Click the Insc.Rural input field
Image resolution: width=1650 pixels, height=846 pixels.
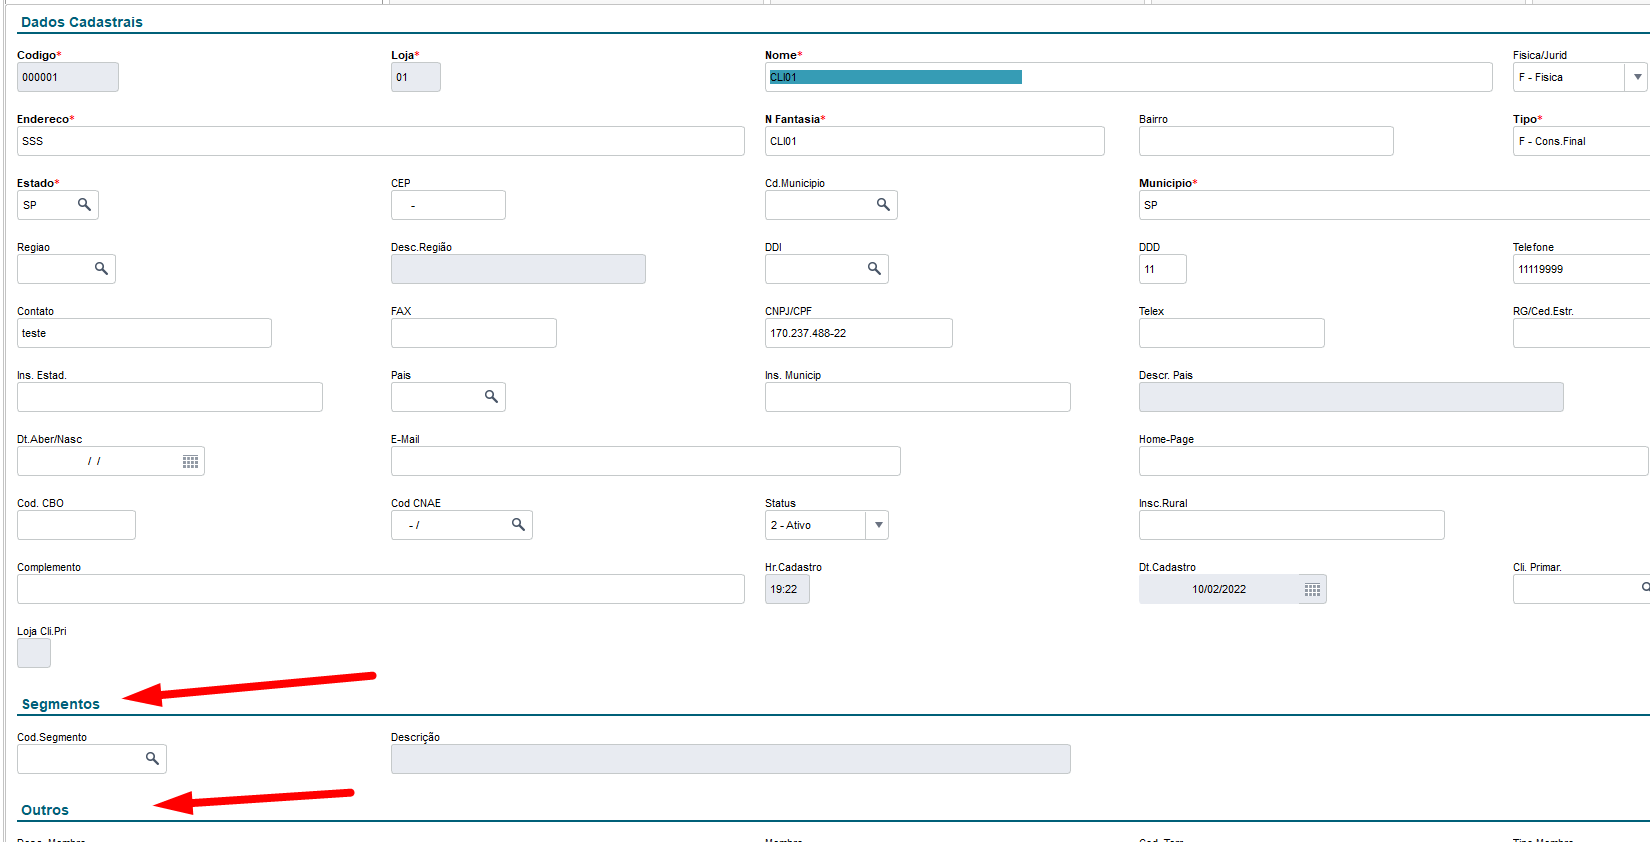1291,525
